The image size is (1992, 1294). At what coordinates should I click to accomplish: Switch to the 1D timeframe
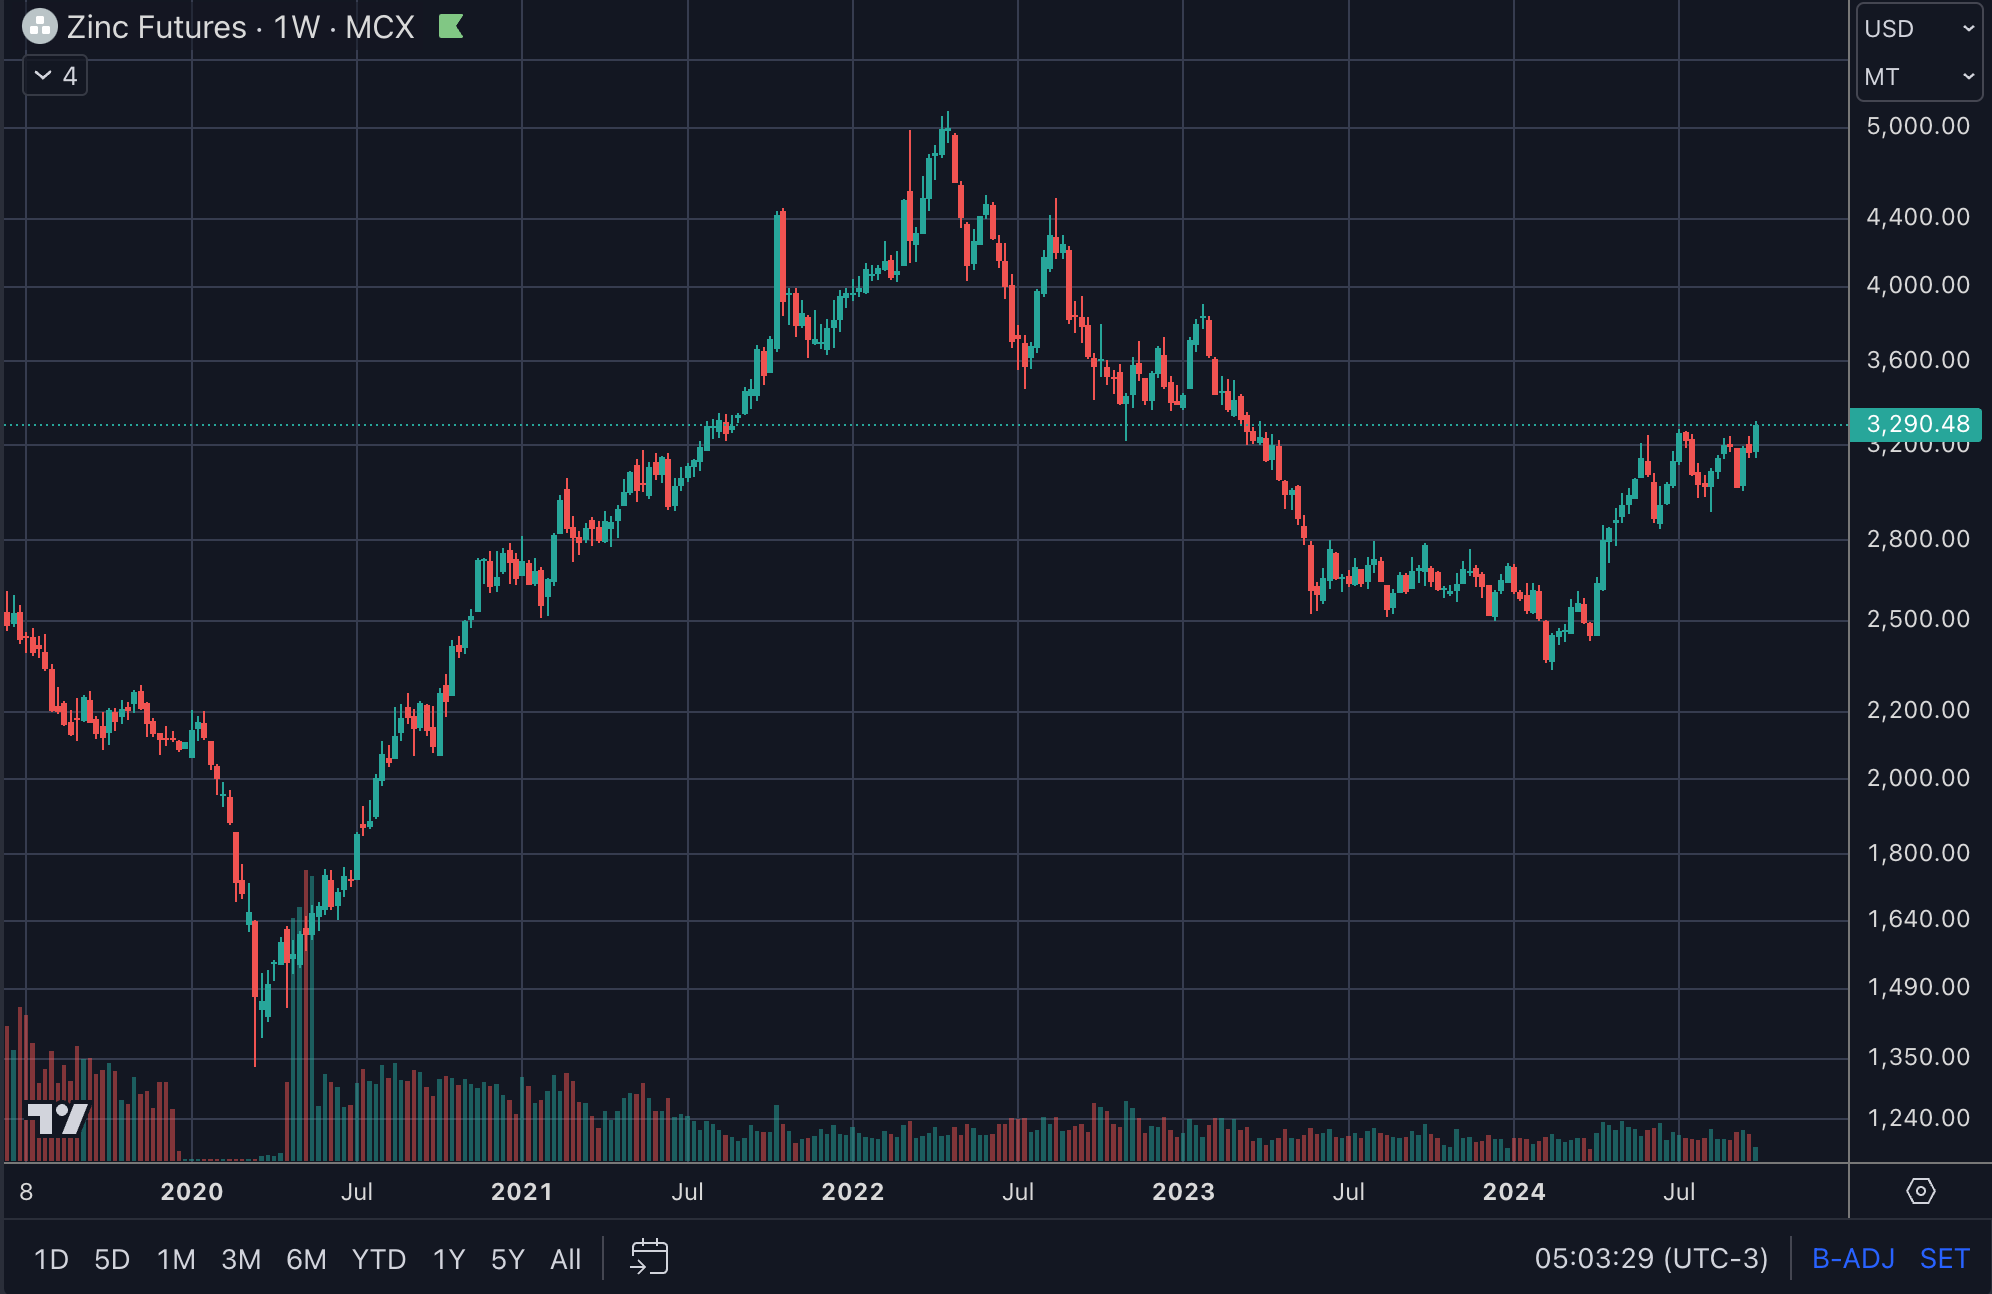coord(53,1259)
